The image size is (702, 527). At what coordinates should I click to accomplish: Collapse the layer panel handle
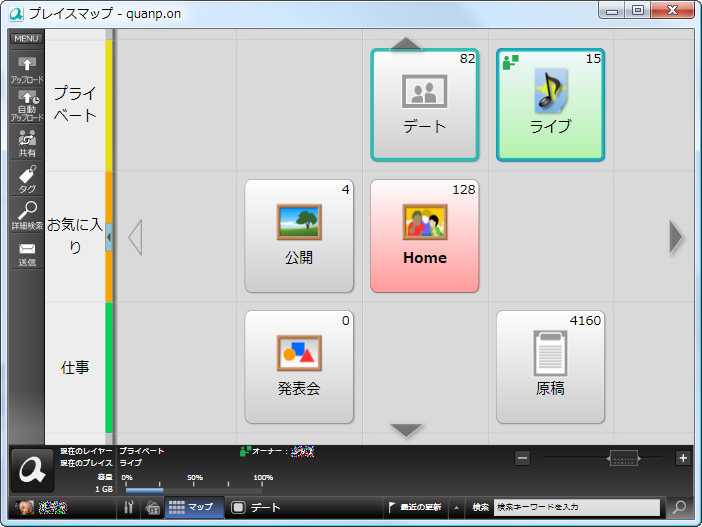point(109,236)
